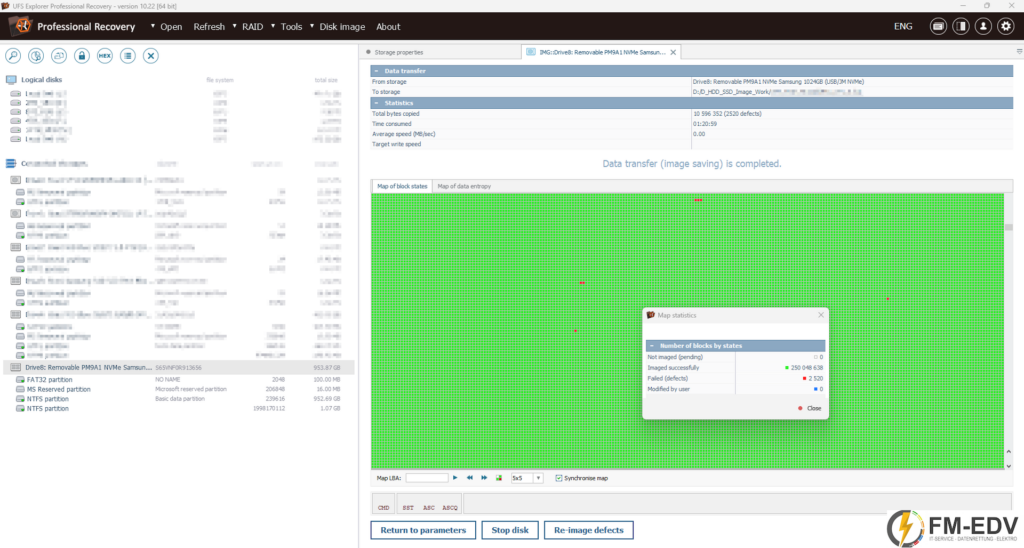Viewport: 1024px width, 548px height.
Task: Click the user account icon in header
Action: click(983, 26)
